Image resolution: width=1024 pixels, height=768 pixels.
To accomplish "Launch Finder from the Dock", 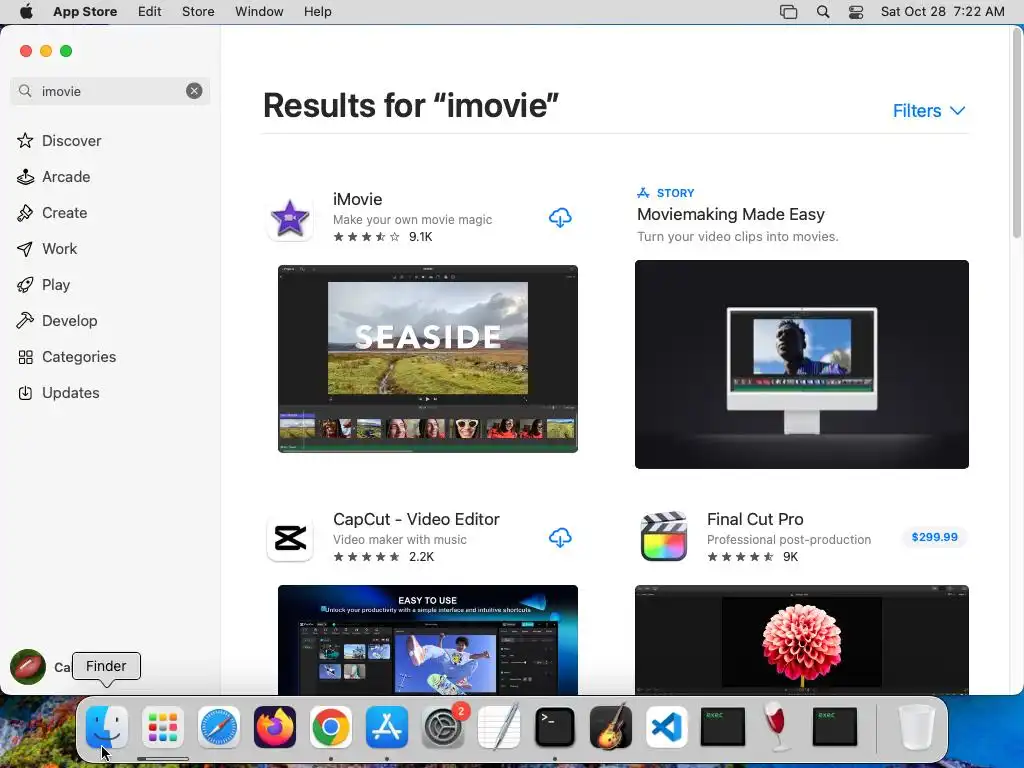I will [106, 727].
